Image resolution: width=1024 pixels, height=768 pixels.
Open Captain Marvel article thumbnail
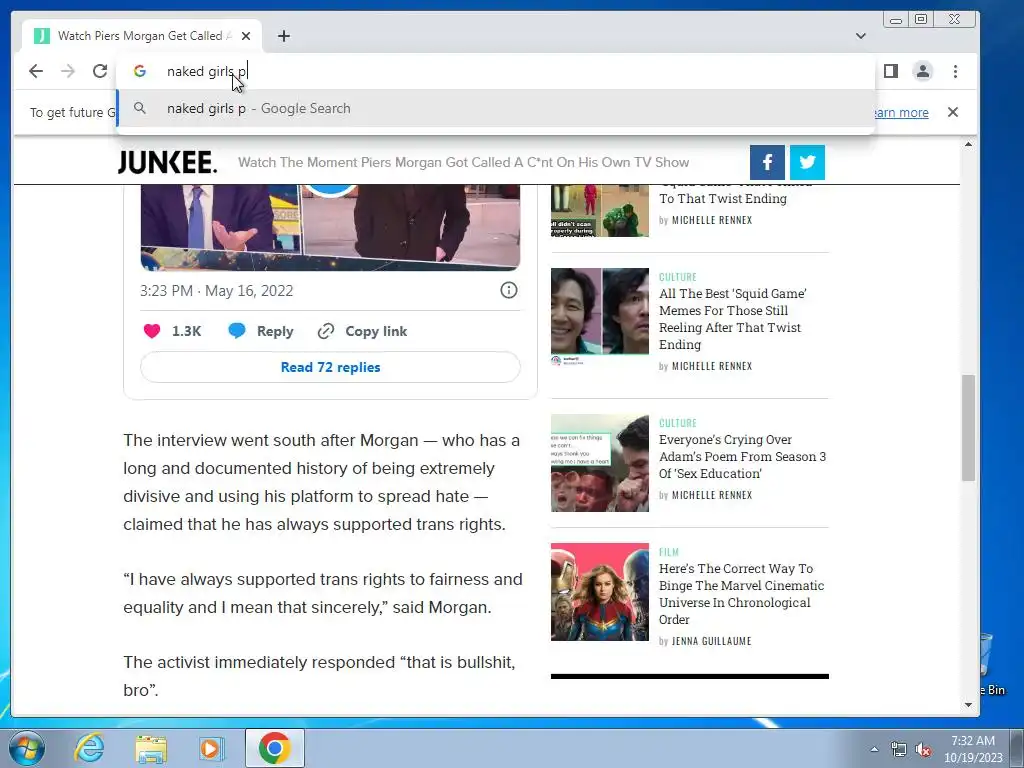[600, 592]
